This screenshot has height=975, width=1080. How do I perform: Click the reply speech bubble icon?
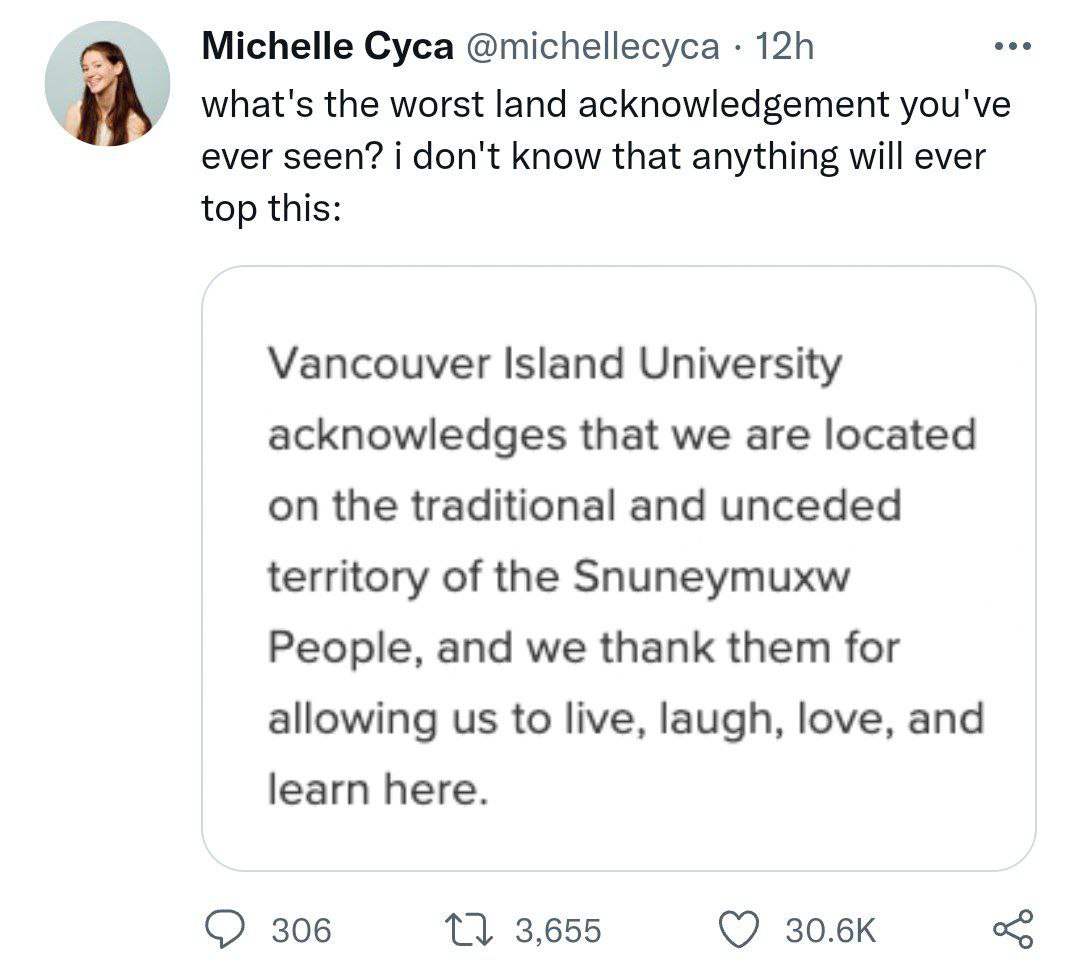(x=225, y=930)
